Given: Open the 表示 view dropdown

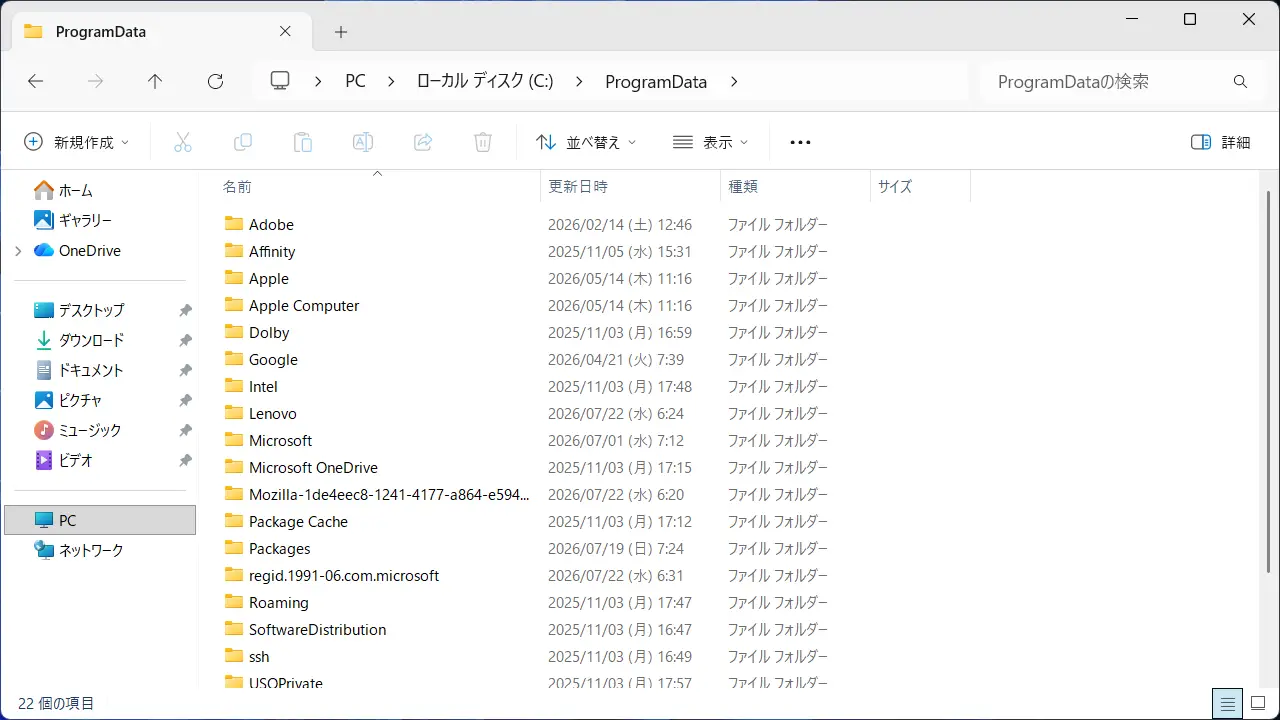Looking at the screenshot, I should coord(710,142).
